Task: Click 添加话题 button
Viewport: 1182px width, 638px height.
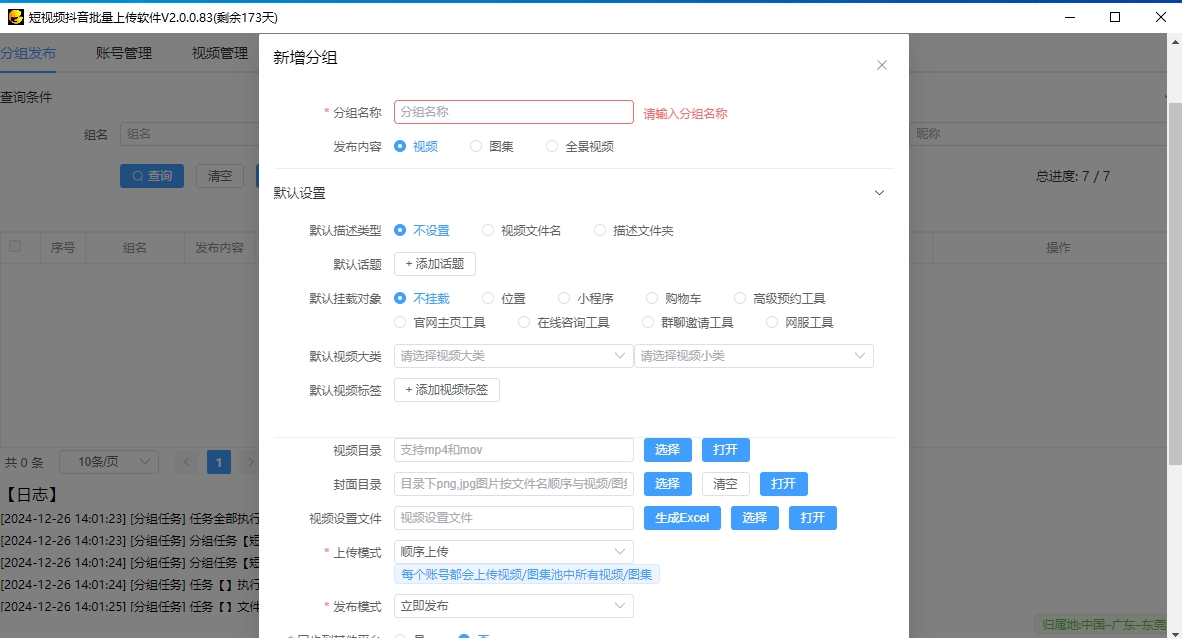Action: 435,264
